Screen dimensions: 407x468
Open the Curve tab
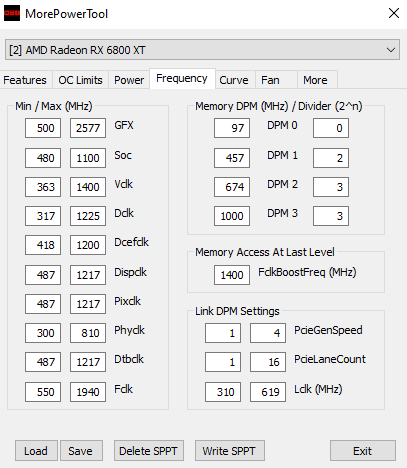pos(234,80)
